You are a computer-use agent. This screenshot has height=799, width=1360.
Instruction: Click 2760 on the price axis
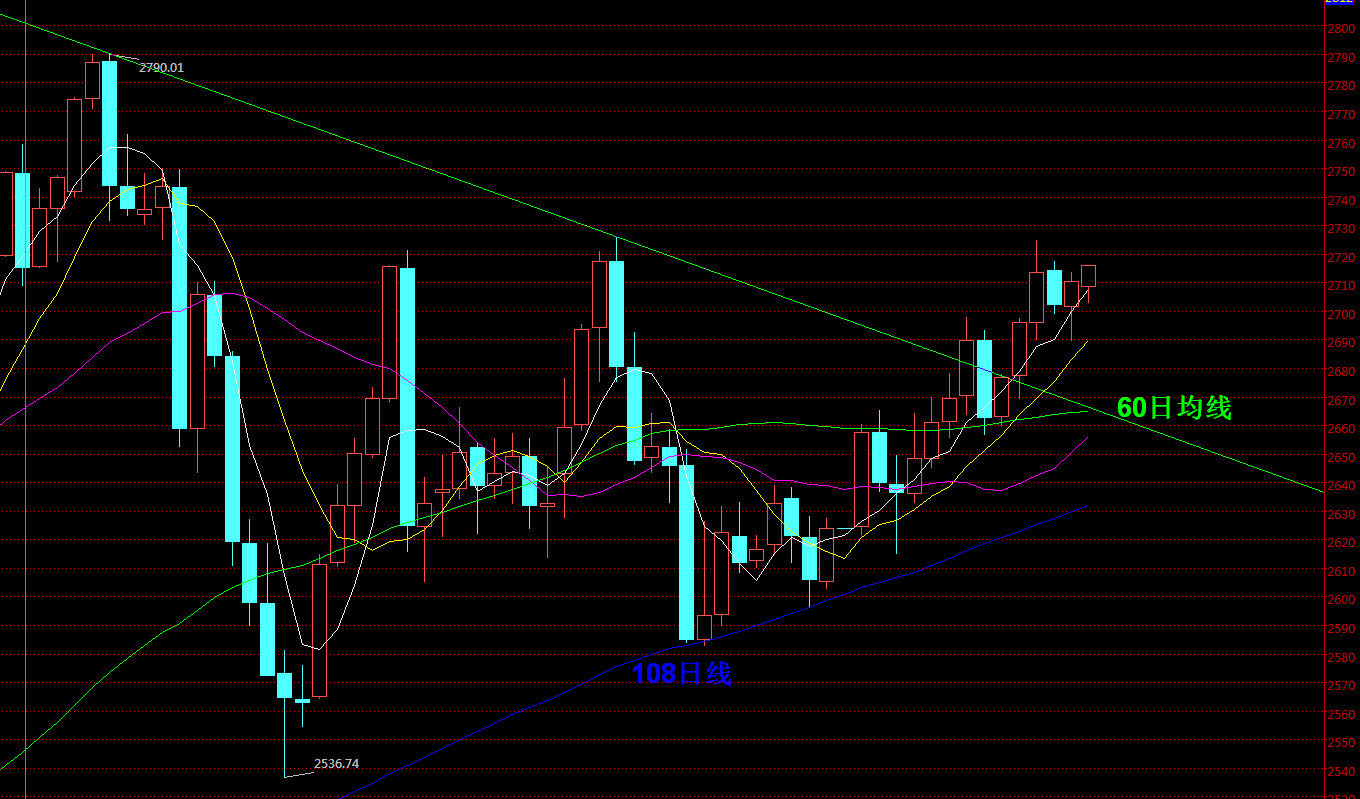(x=1341, y=143)
